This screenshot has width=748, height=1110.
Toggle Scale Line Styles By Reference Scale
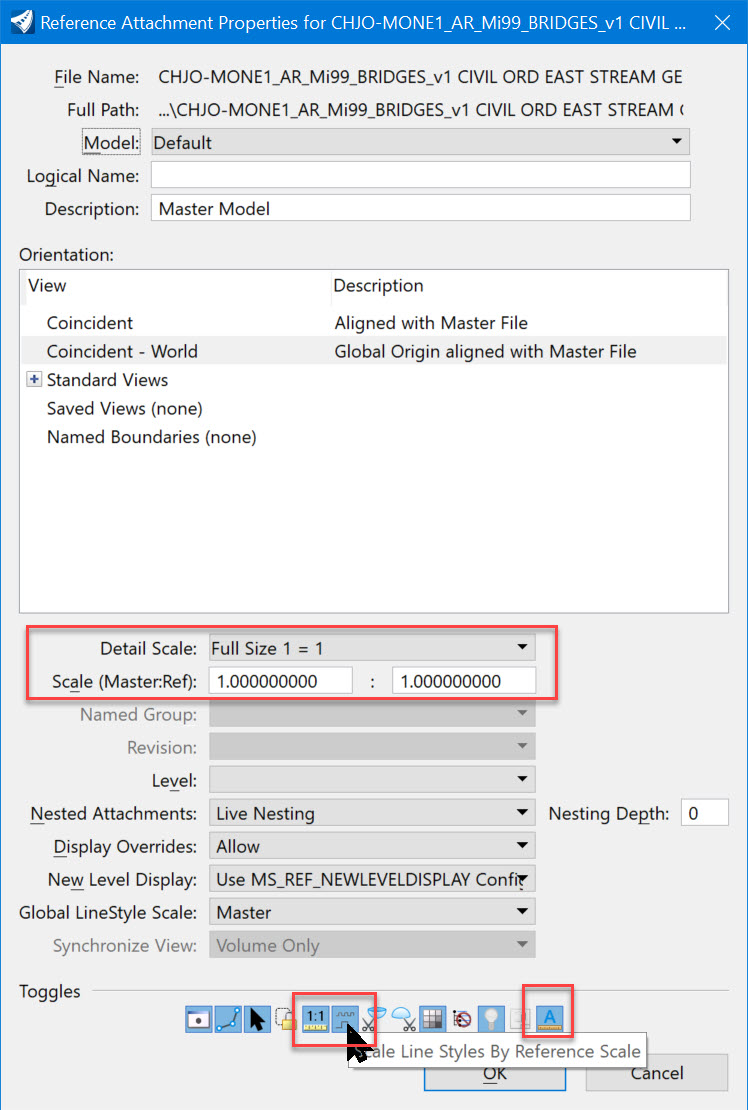(344, 1019)
